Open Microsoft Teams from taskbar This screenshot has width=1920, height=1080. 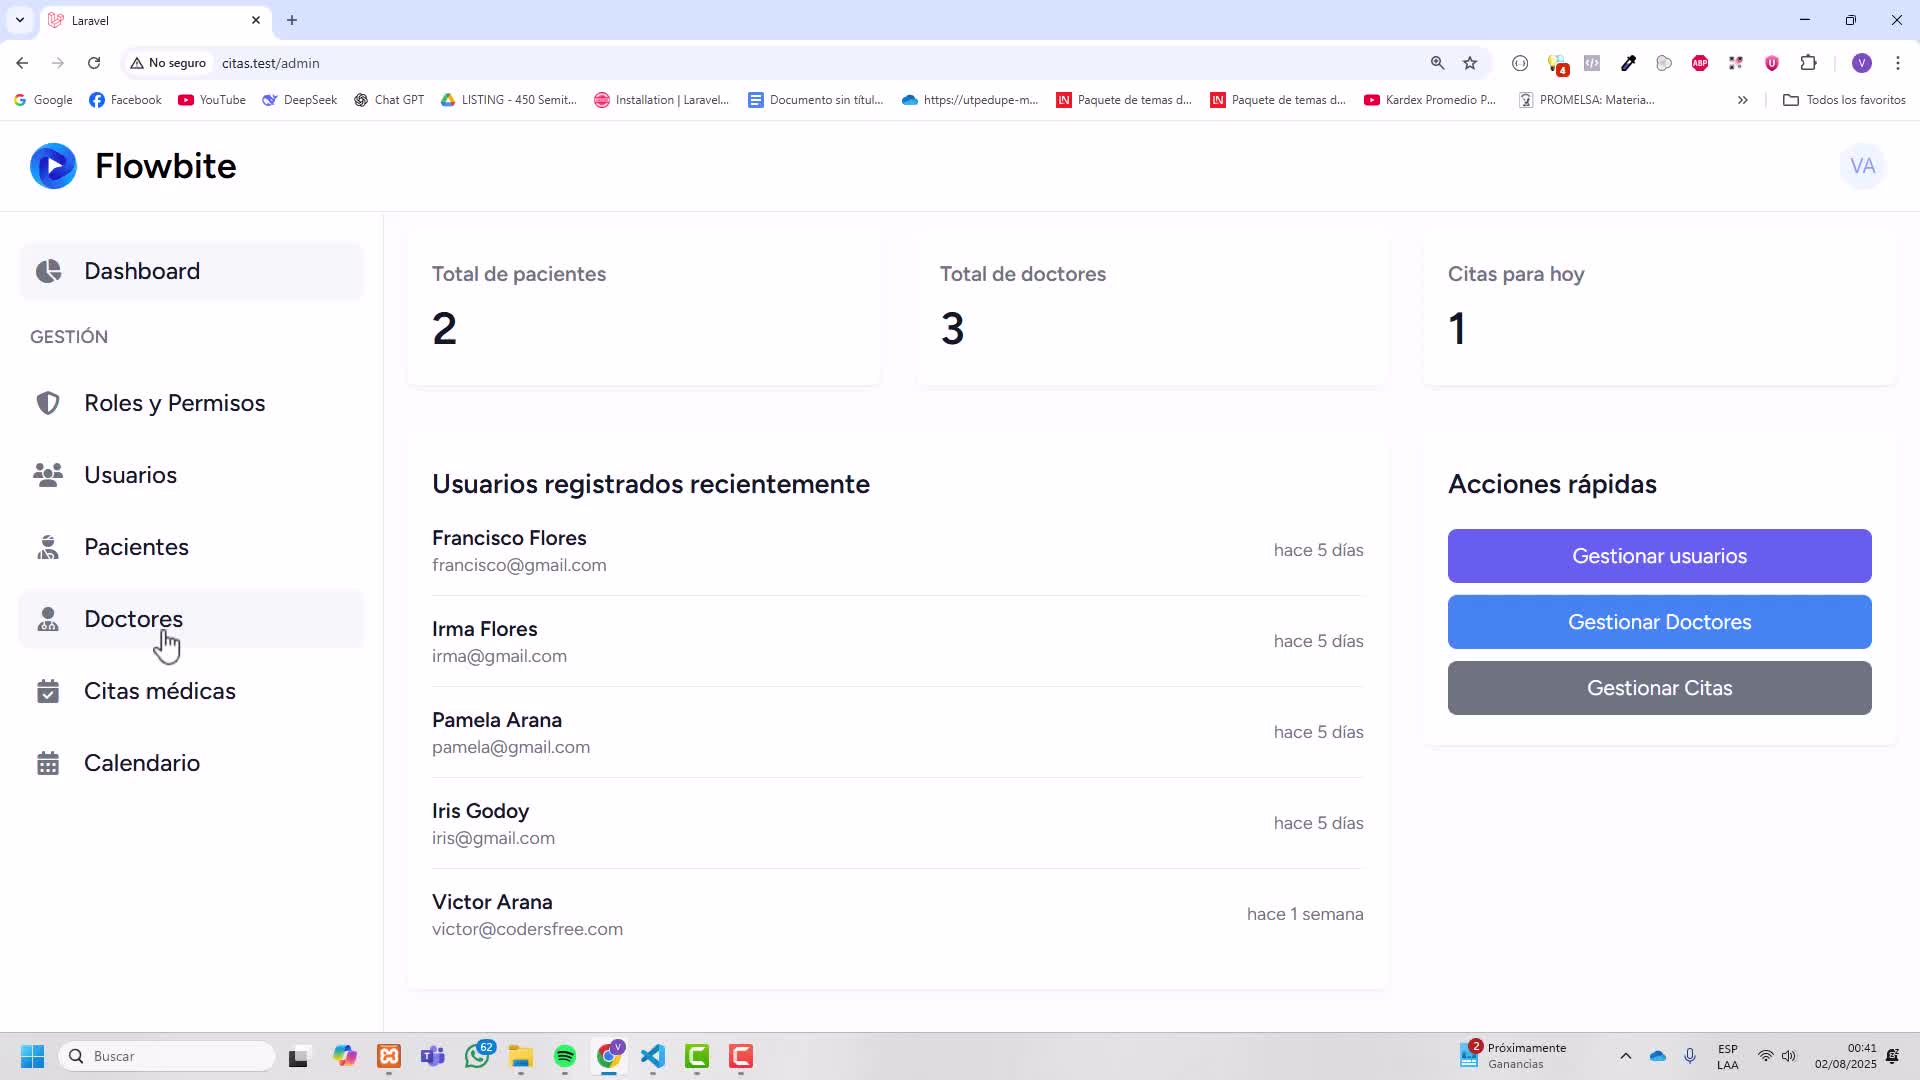point(433,1056)
